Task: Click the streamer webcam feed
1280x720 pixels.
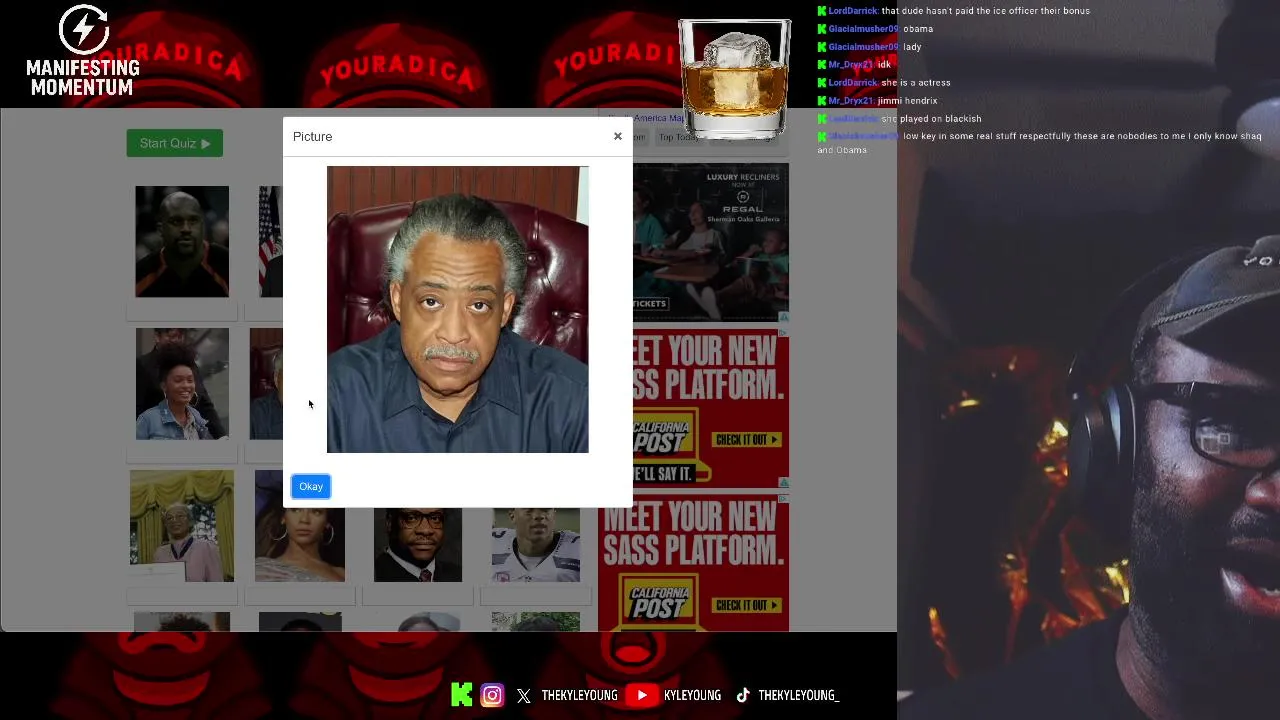Action: click(1088, 360)
